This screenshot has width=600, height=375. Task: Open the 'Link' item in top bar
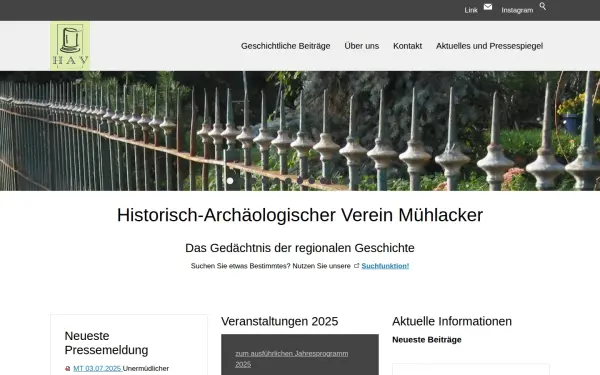[471, 10]
